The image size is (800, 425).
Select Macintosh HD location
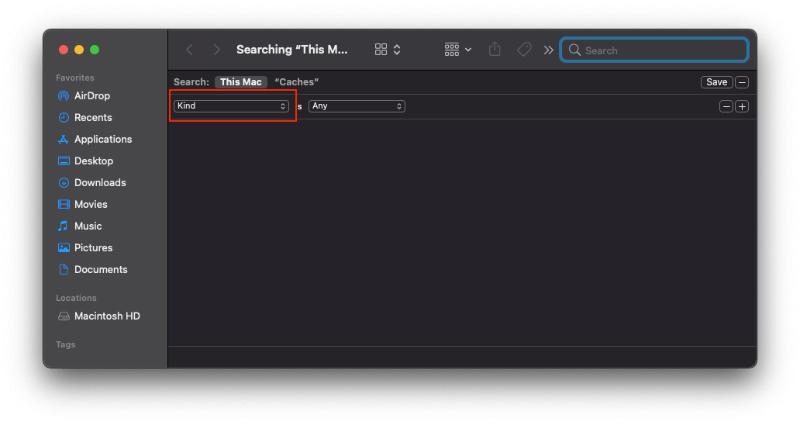pos(98,316)
